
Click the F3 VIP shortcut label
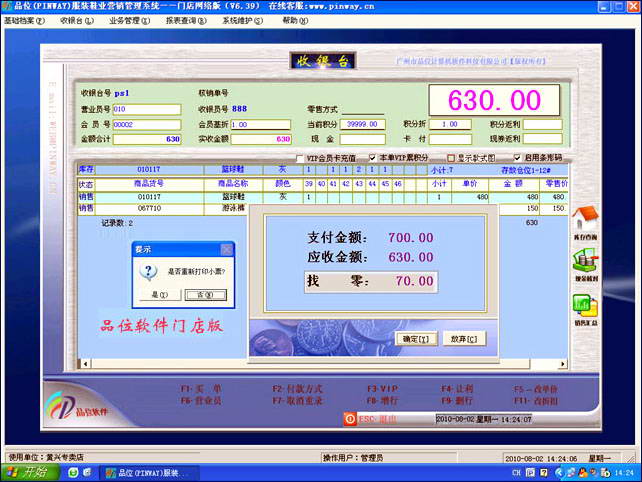pyautogui.click(x=382, y=389)
